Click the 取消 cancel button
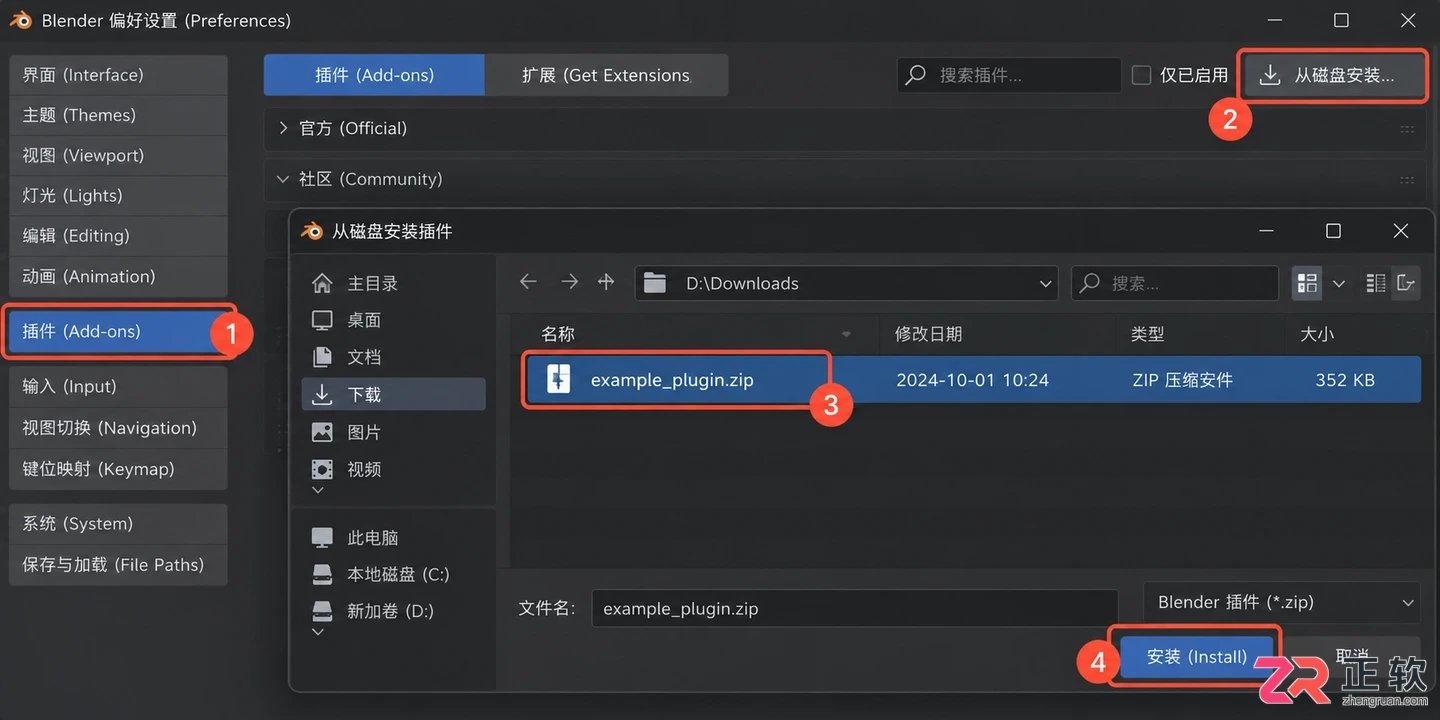Viewport: 1440px width, 720px height. (x=1350, y=657)
